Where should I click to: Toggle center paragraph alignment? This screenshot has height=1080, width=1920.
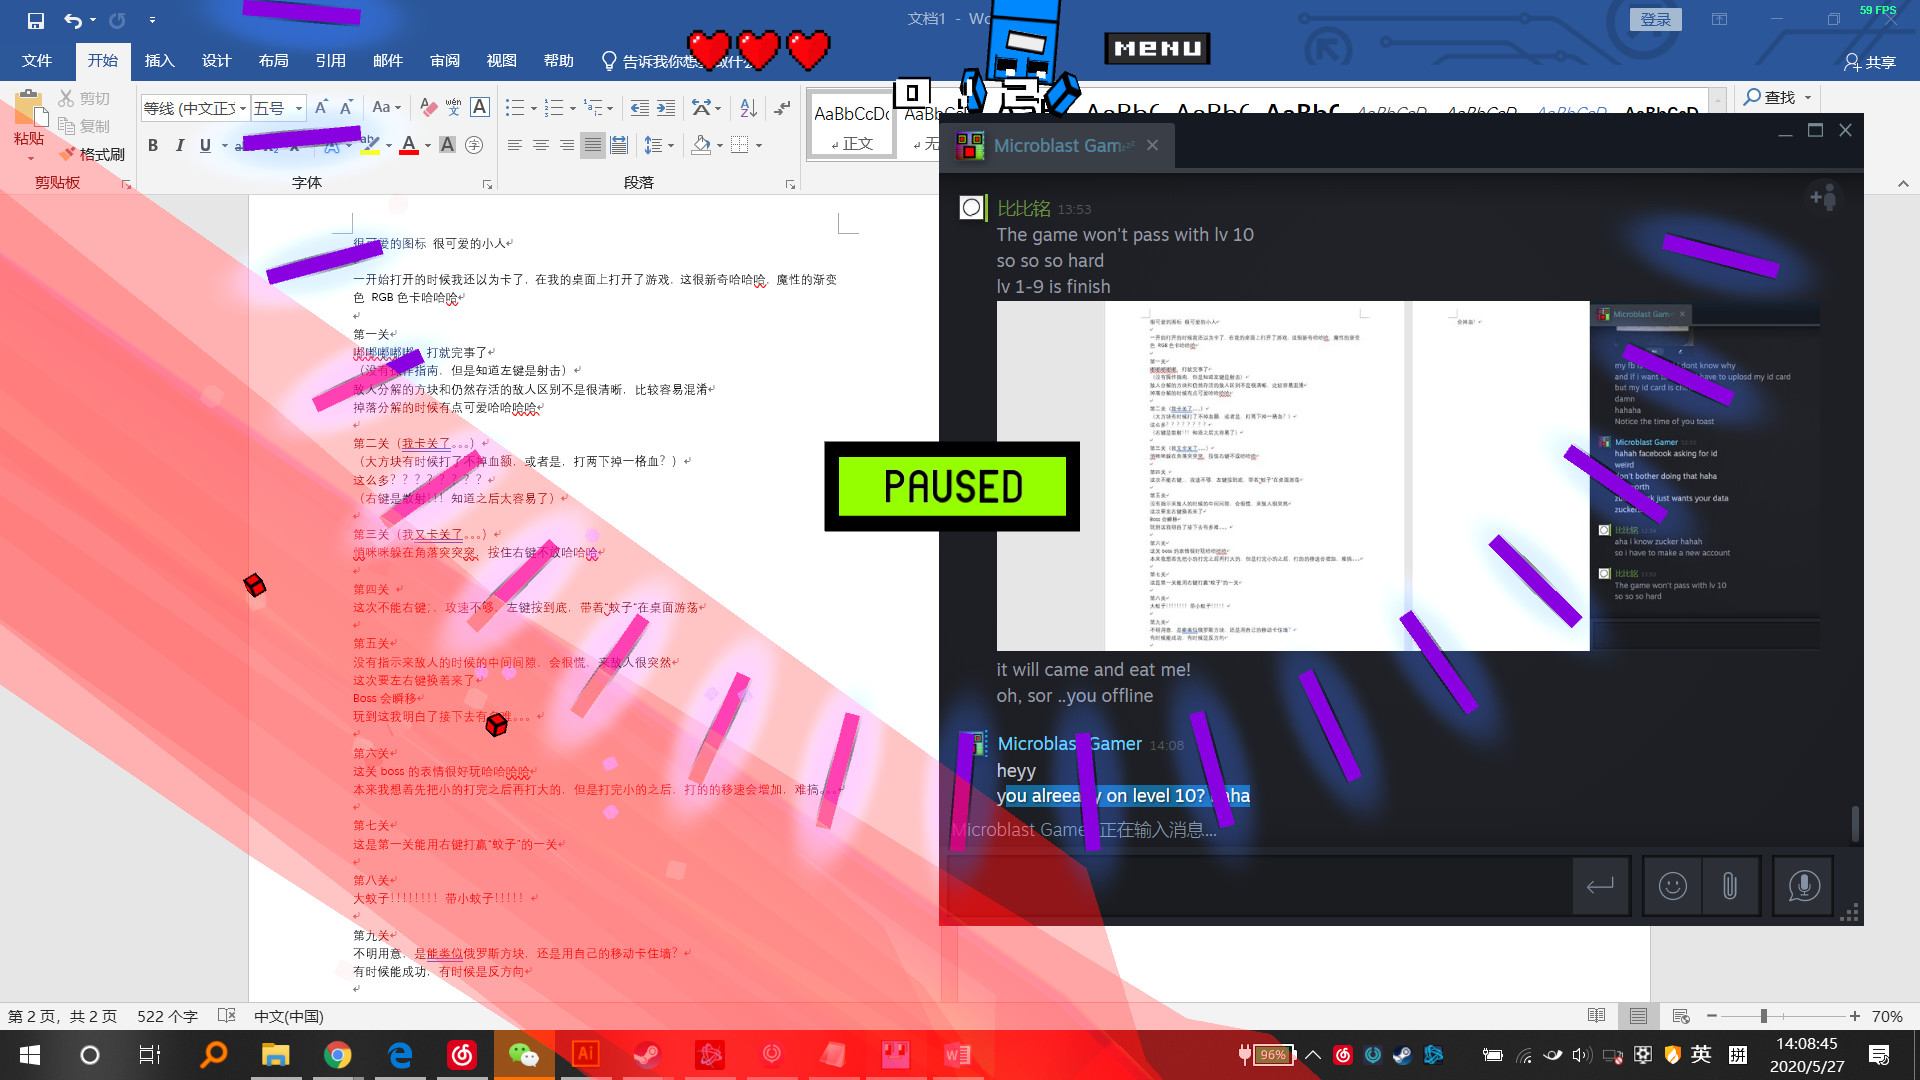coord(541,145)
